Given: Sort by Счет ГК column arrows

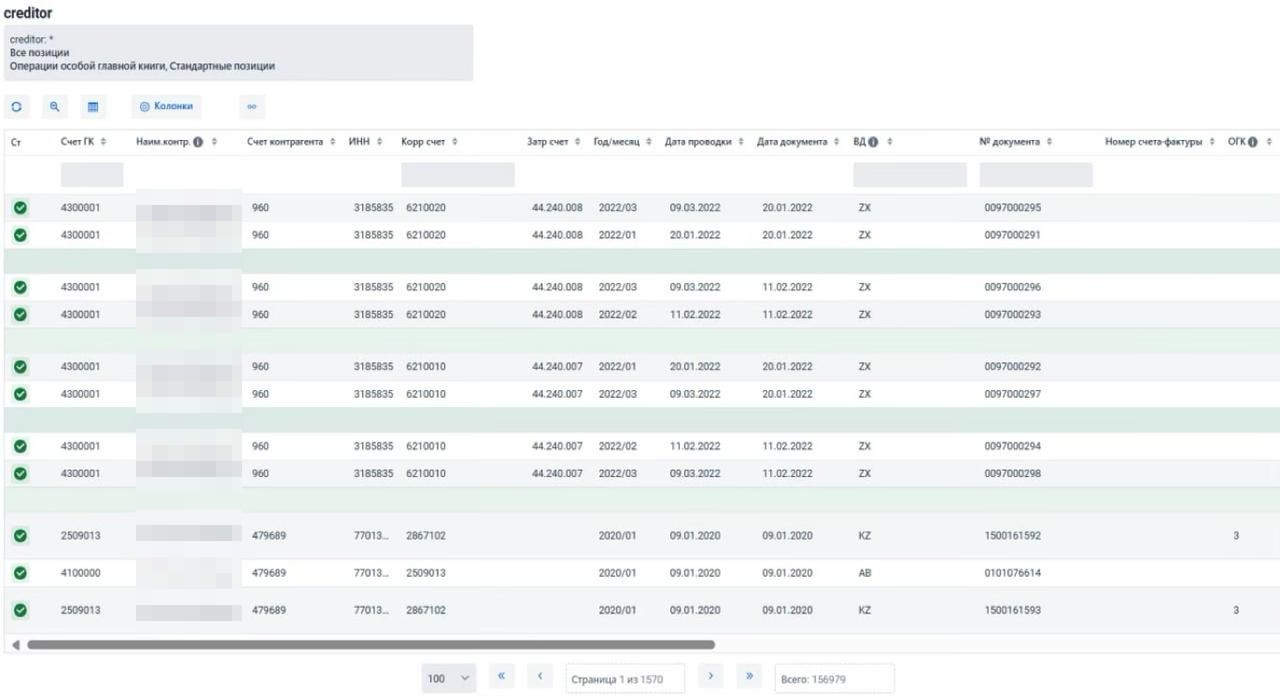Looking at the screenshot, I should tap(103, 142).
